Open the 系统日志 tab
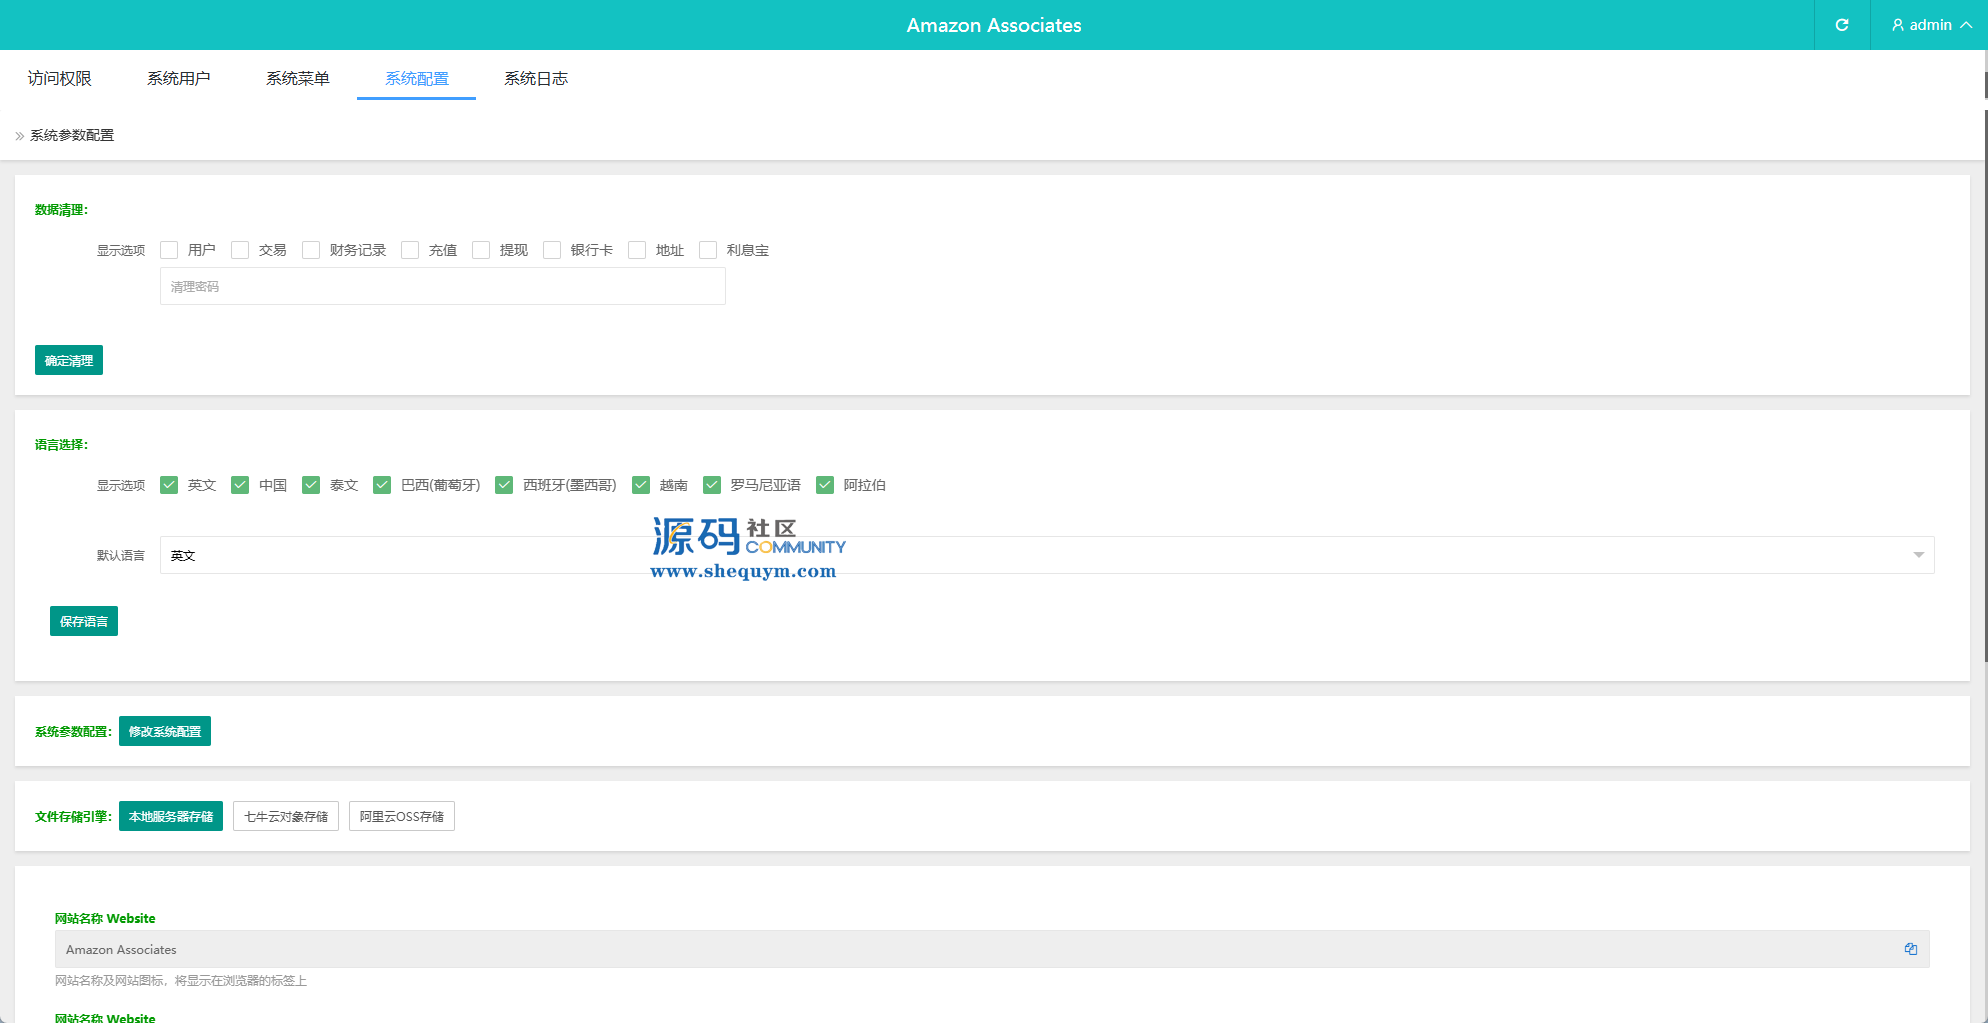The width and height of the screenshot is (1988, 1023). [x=536, y=78]
